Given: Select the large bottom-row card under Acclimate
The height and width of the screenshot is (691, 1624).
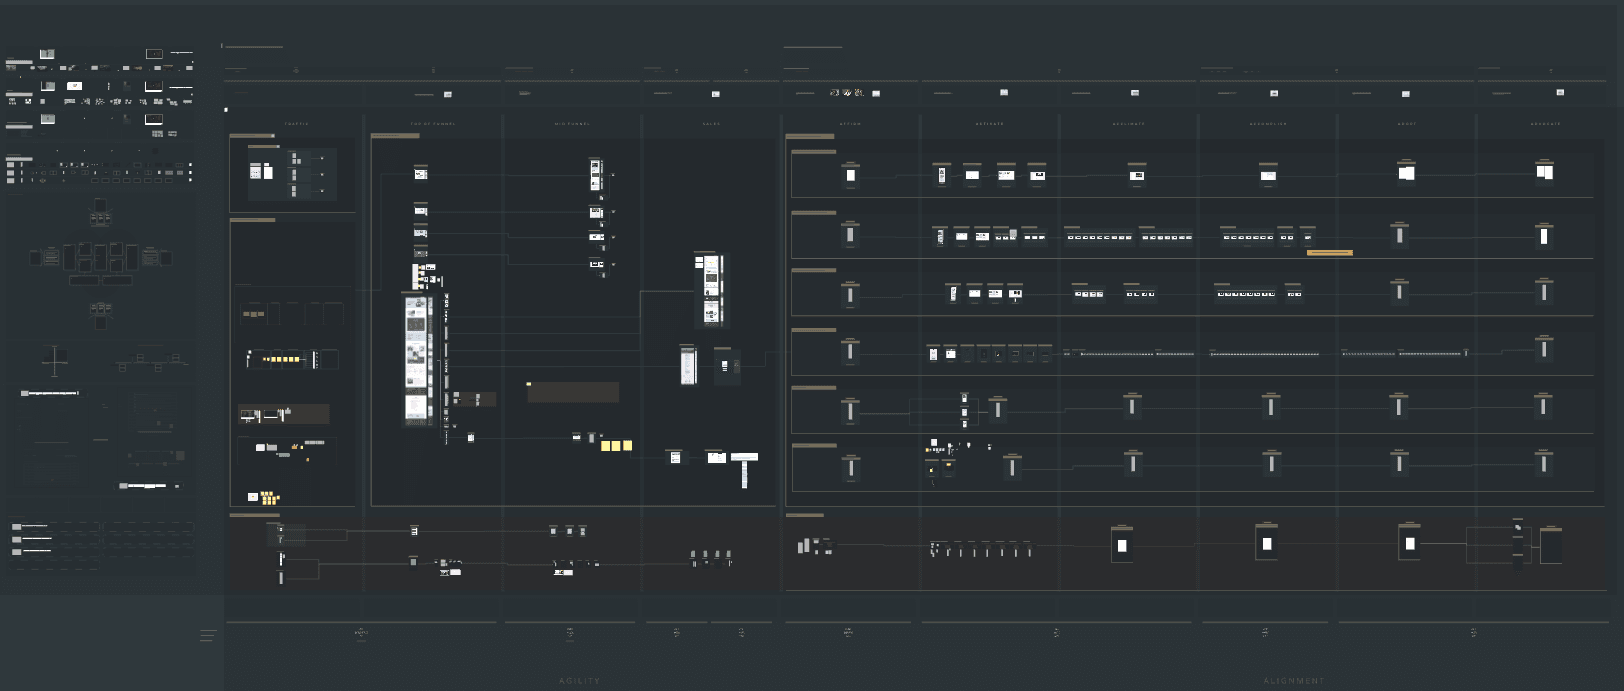Looking at the screenshot, I should [x=1122, y=545].
